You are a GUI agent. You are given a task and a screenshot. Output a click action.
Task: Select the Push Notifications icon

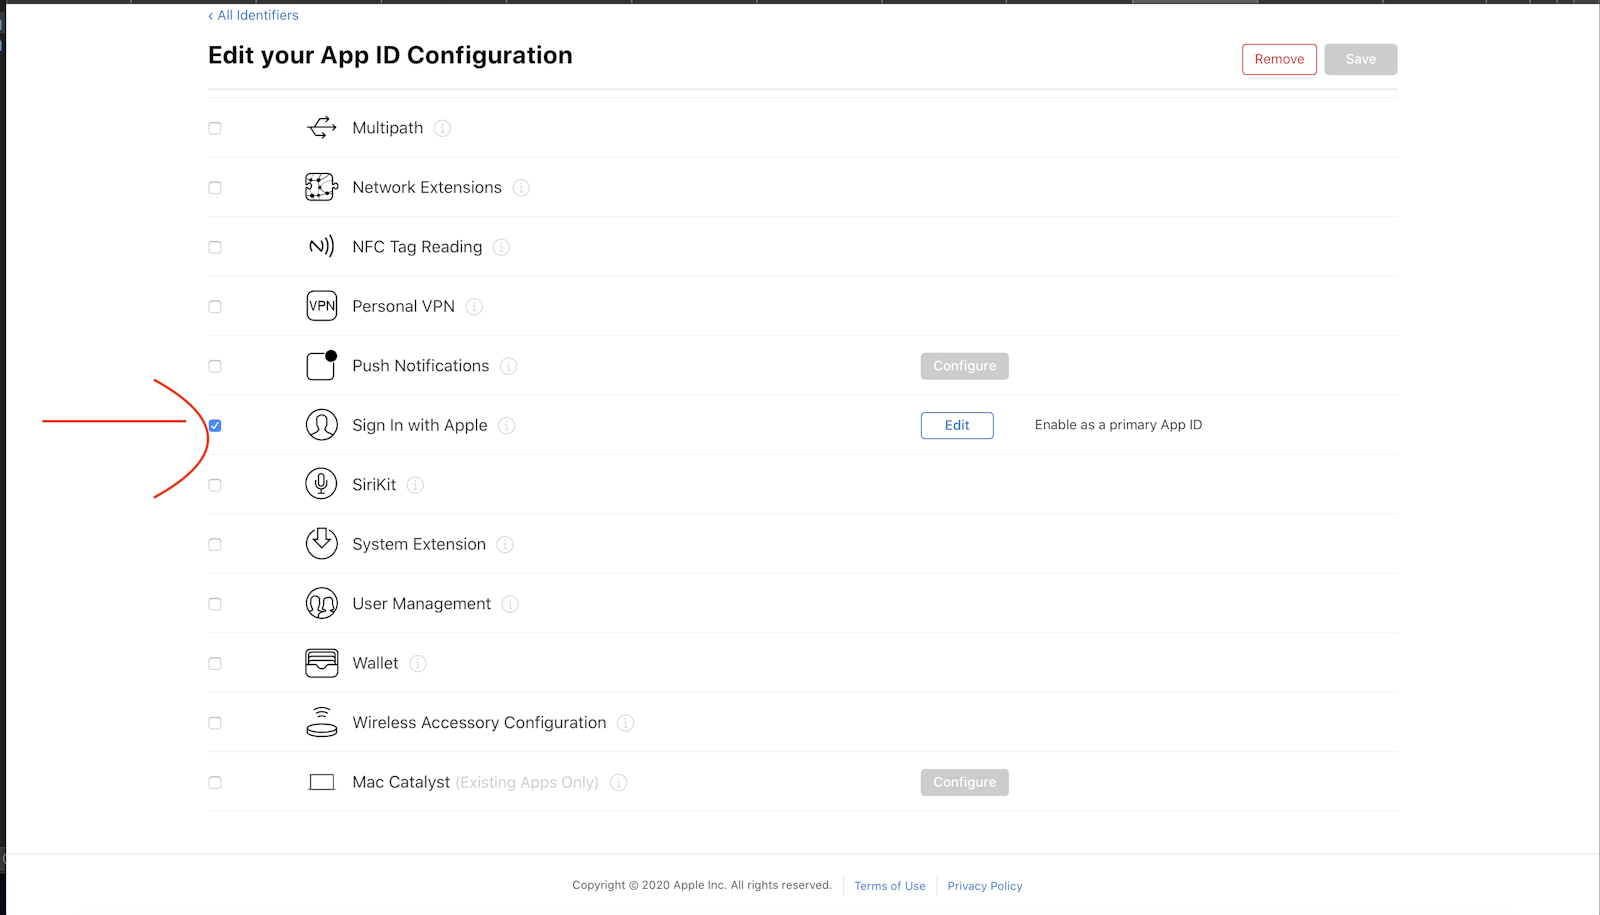321,365
